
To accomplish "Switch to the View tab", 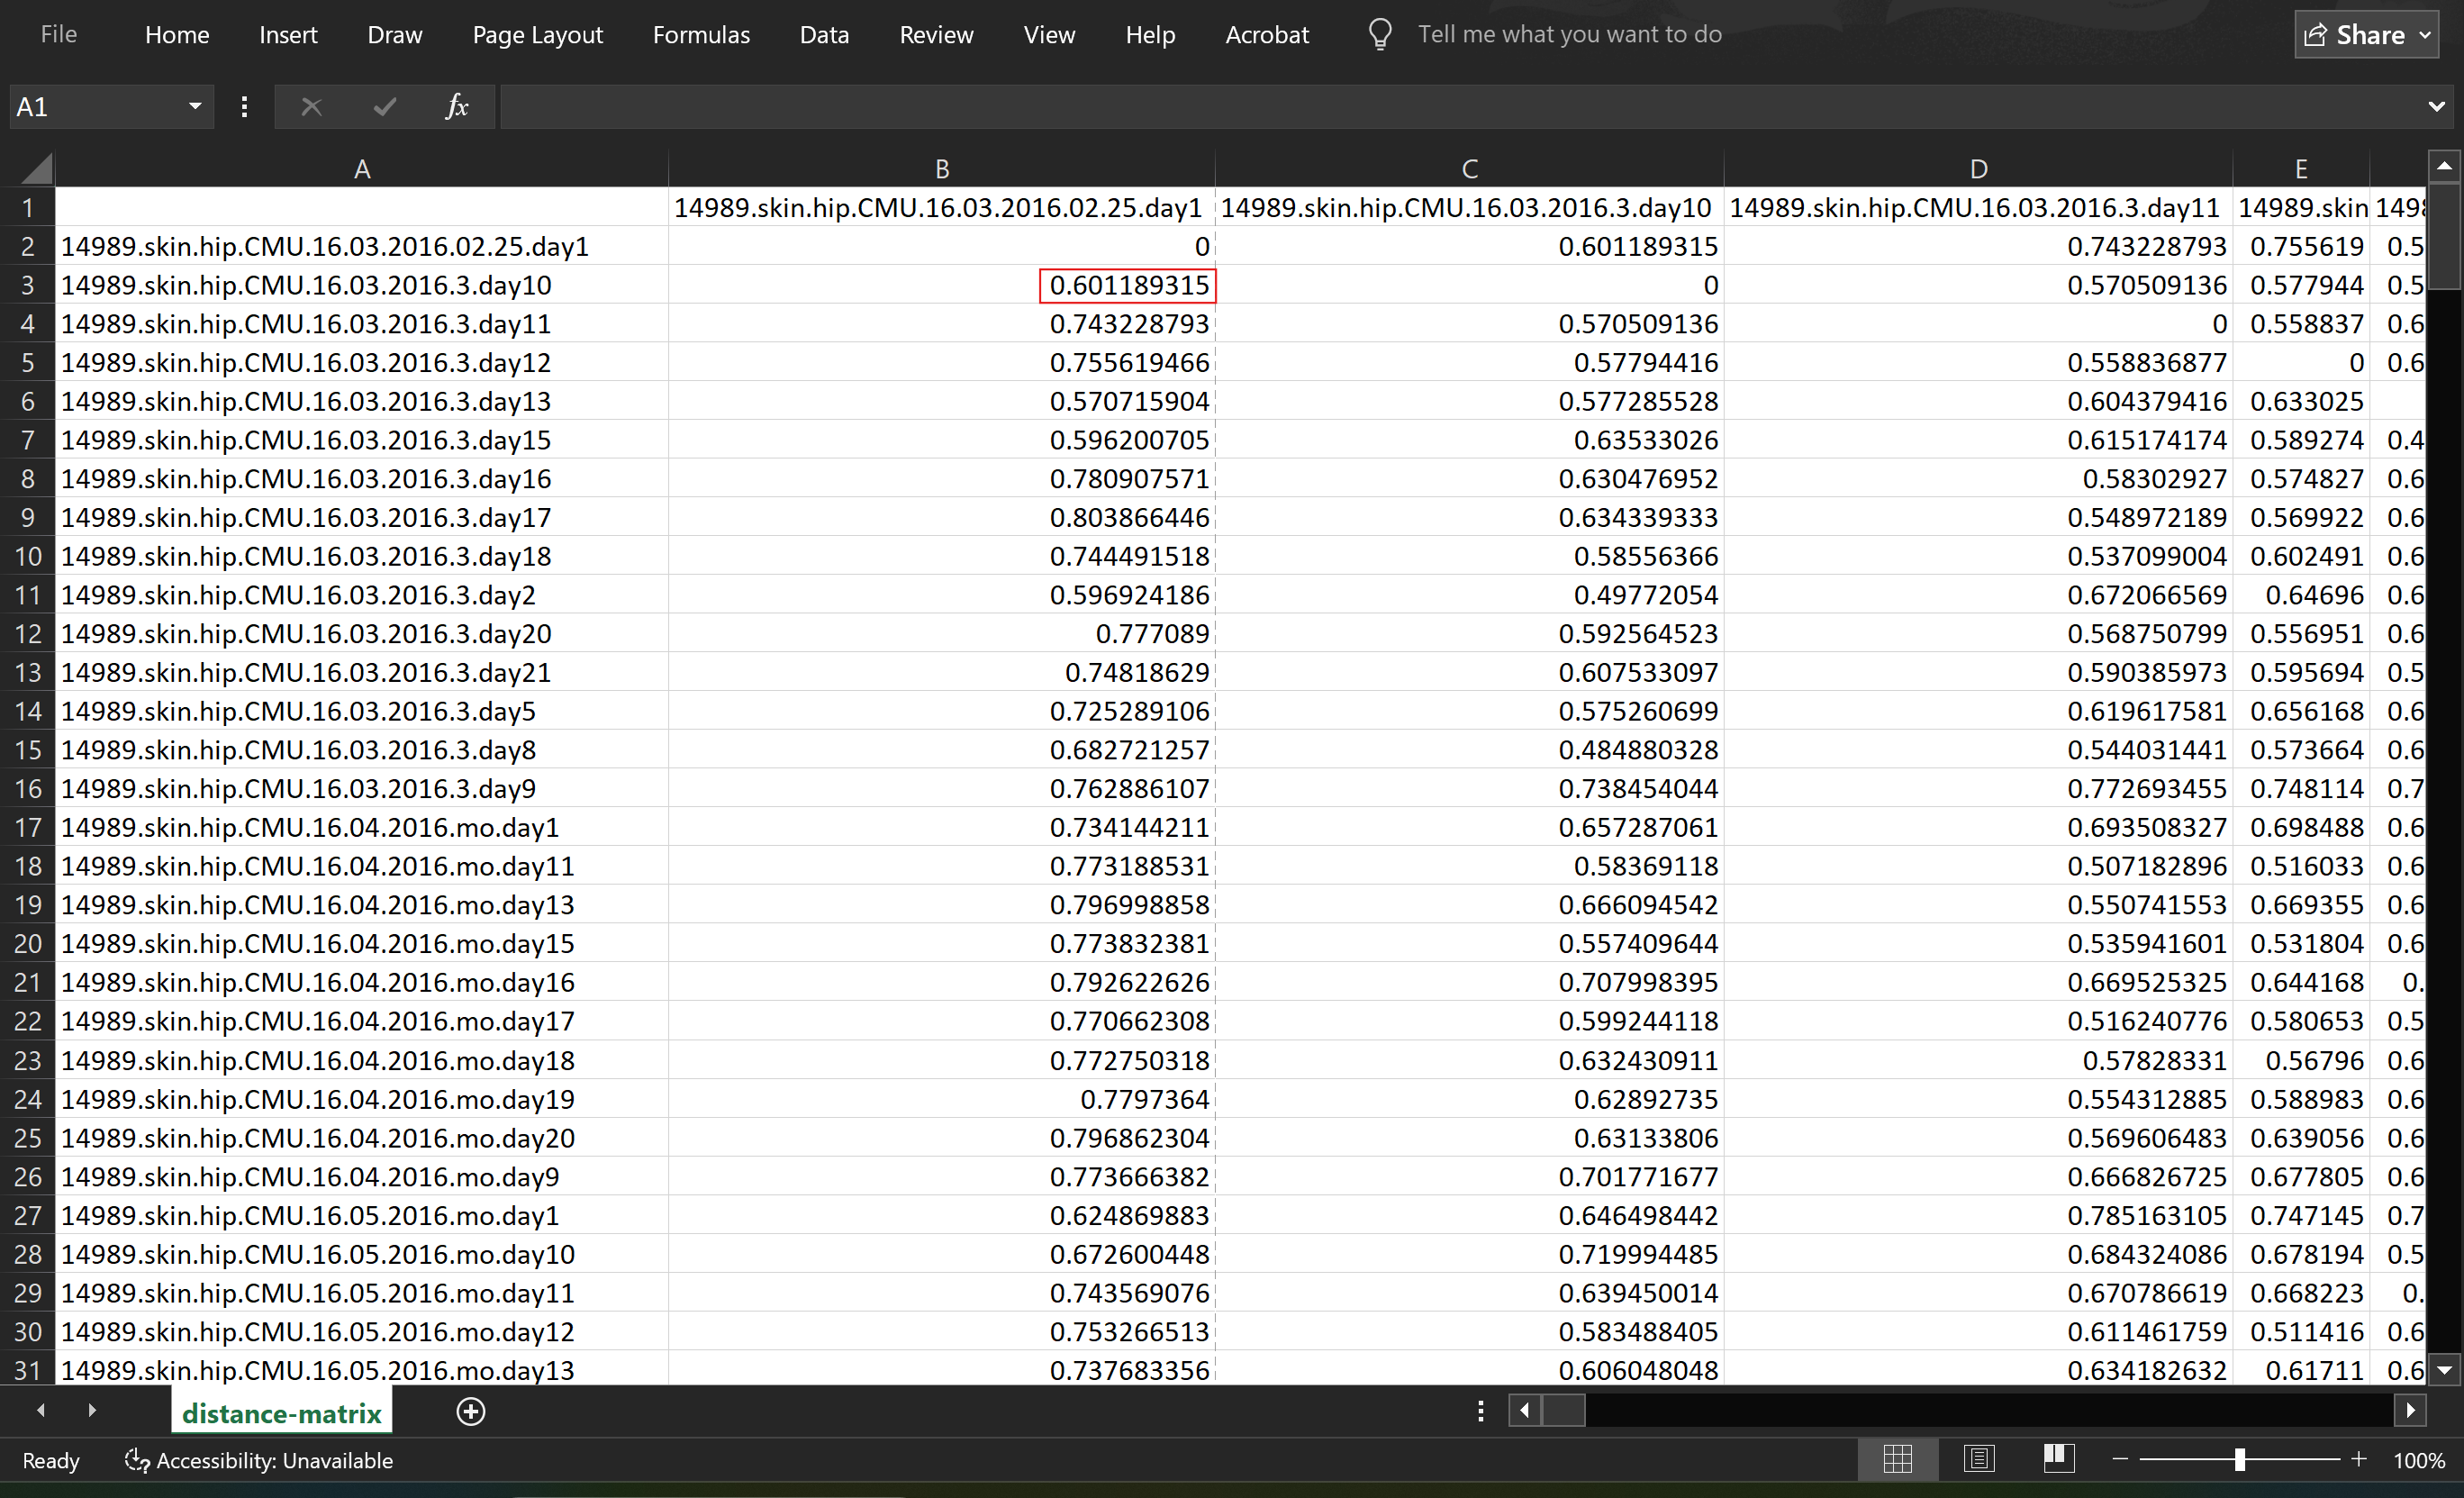I will click(x=1049, y=34).
